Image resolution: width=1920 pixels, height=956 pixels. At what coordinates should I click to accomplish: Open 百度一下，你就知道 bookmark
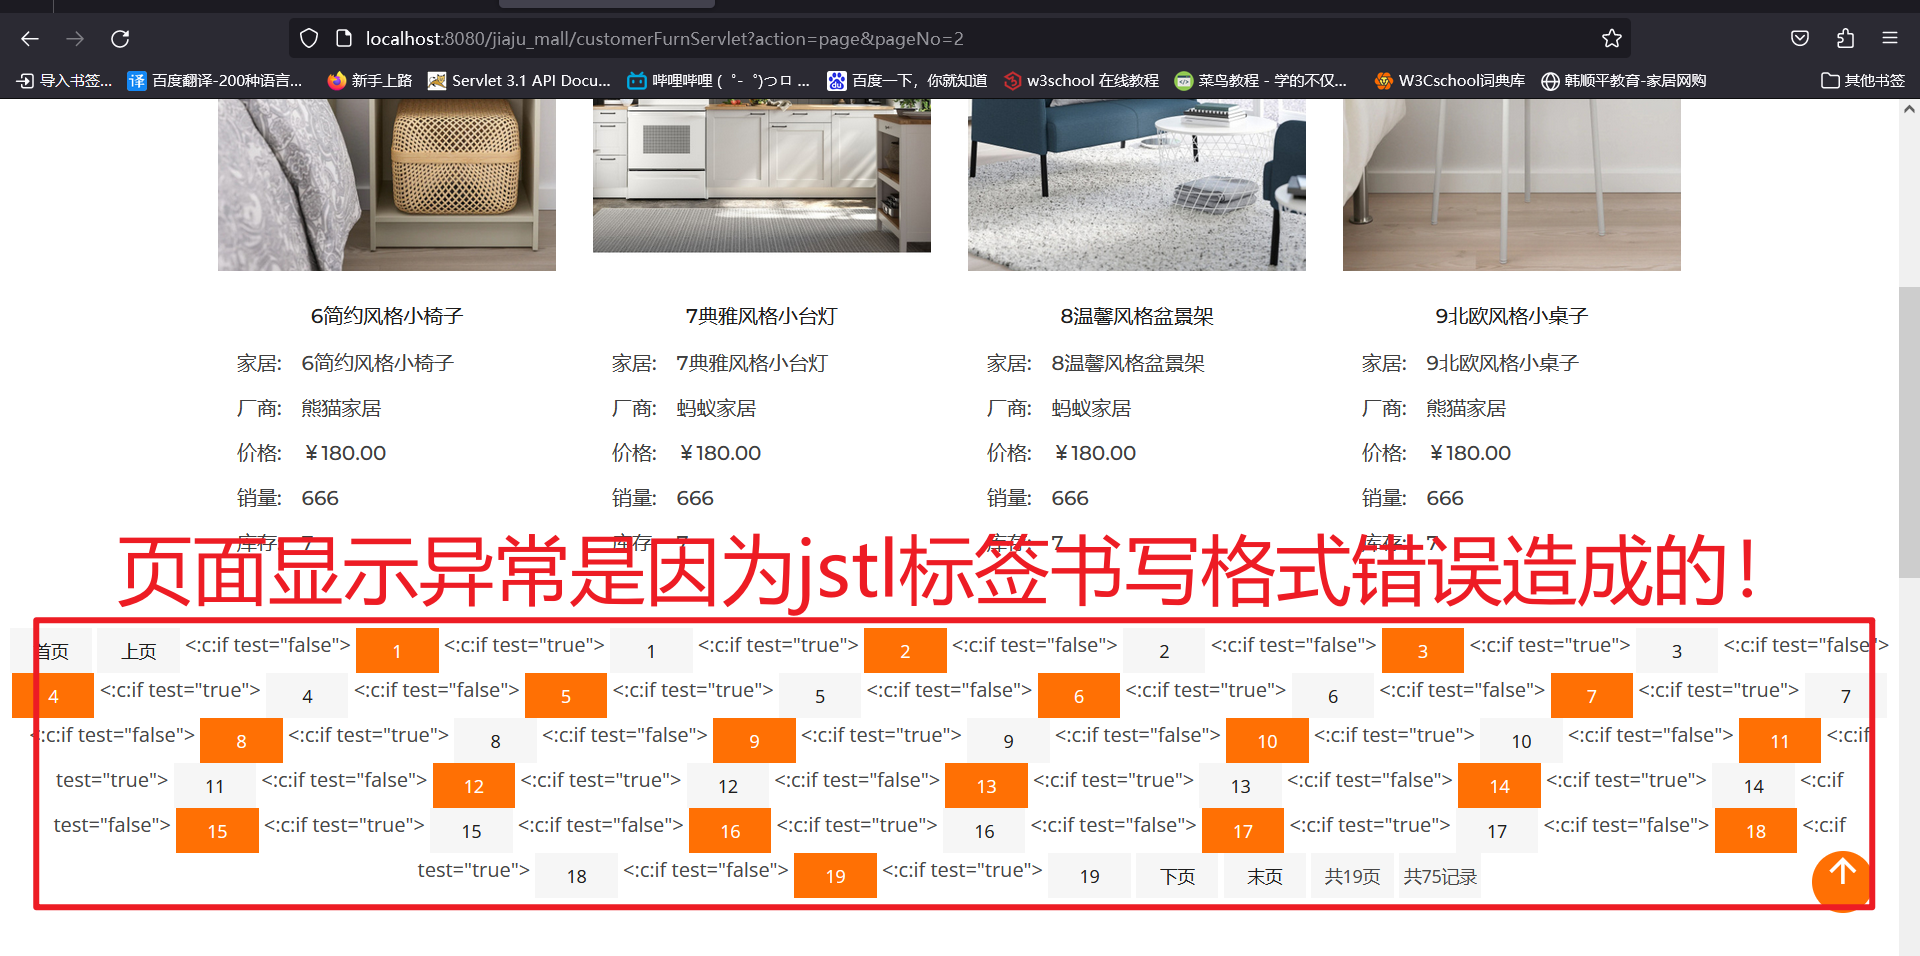(x=907, y=81)
